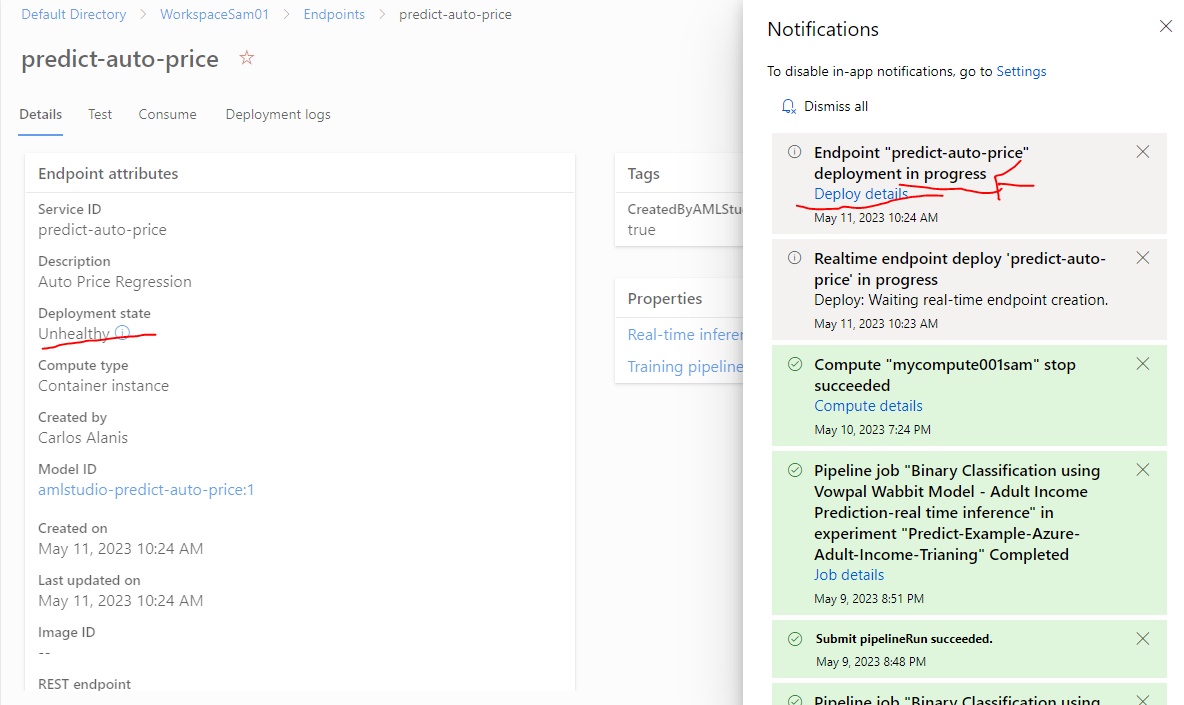The height and width of the screenshot is (705, 1184).
Task: Dismiss the Realtime endpoint deploy notification
Action: [1142, 257]
